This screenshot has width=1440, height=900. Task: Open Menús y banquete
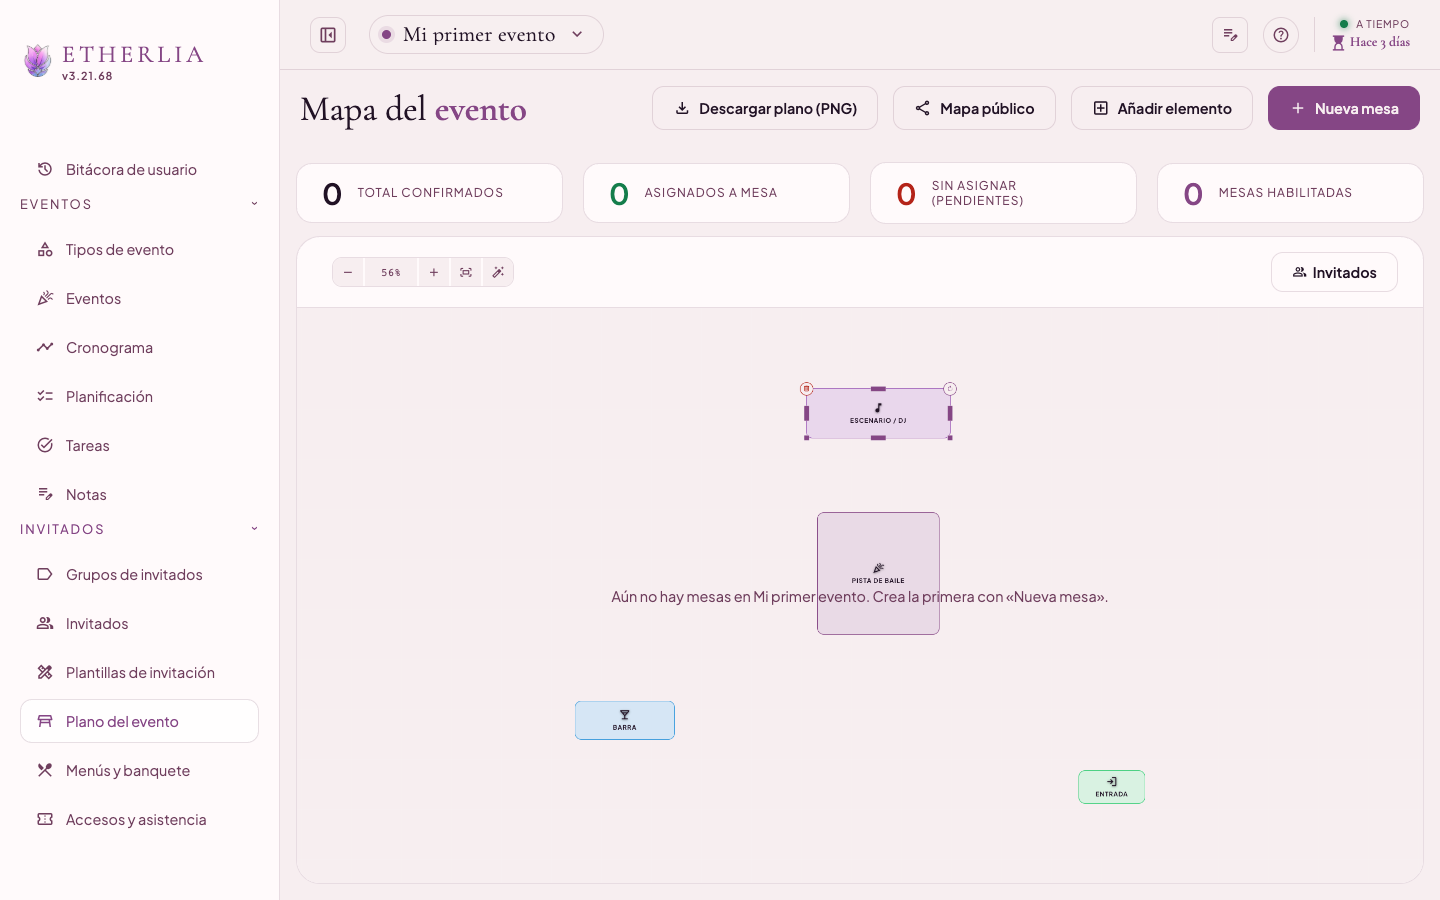(x=139, y=771)
